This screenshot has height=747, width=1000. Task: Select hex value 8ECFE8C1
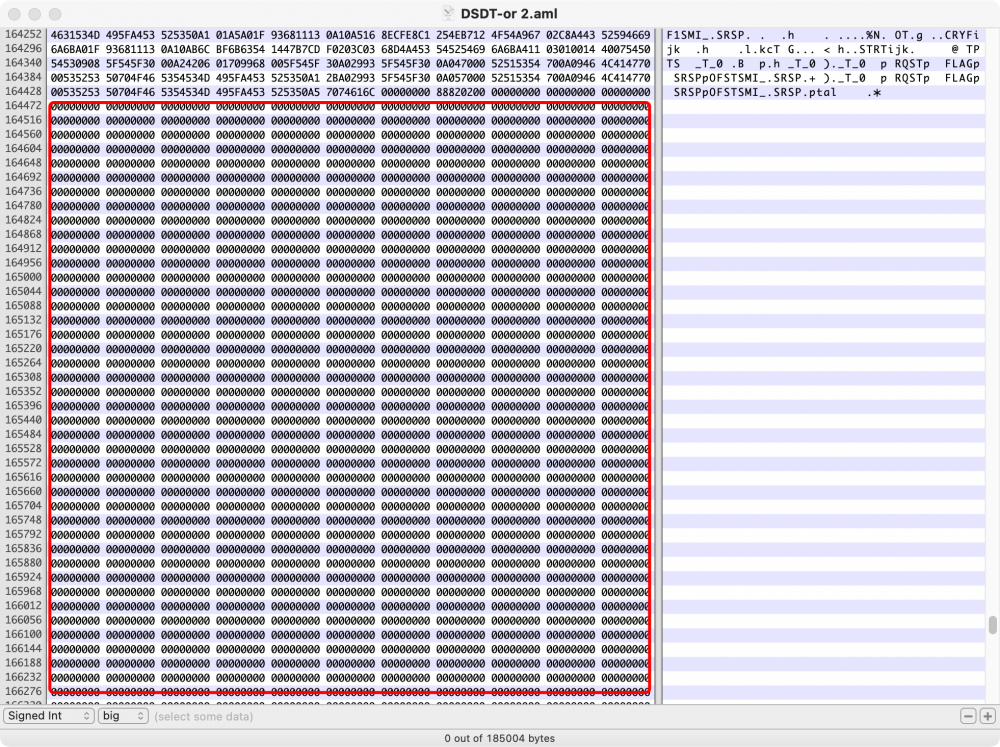tap(406, 35)
